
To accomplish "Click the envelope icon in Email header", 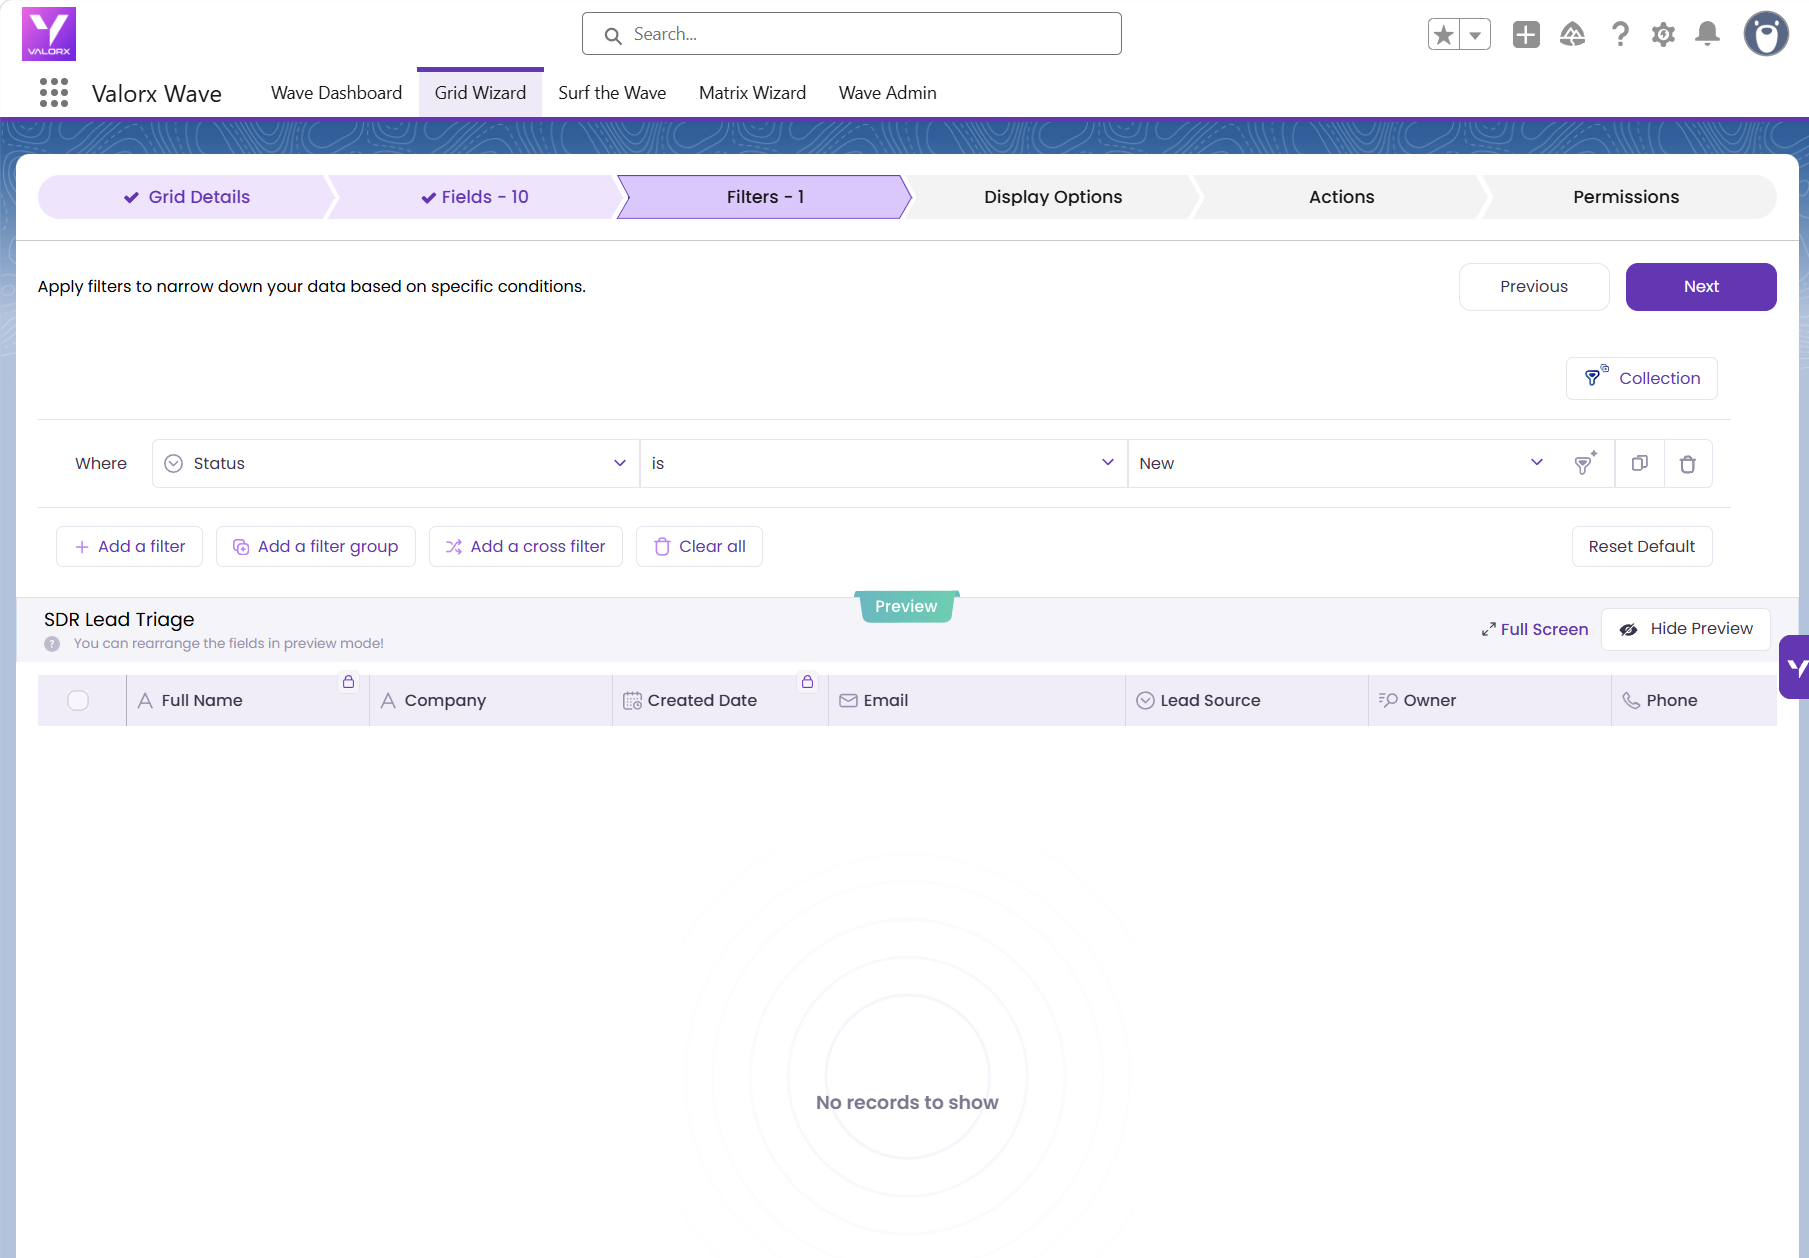I will click(848, 701).
